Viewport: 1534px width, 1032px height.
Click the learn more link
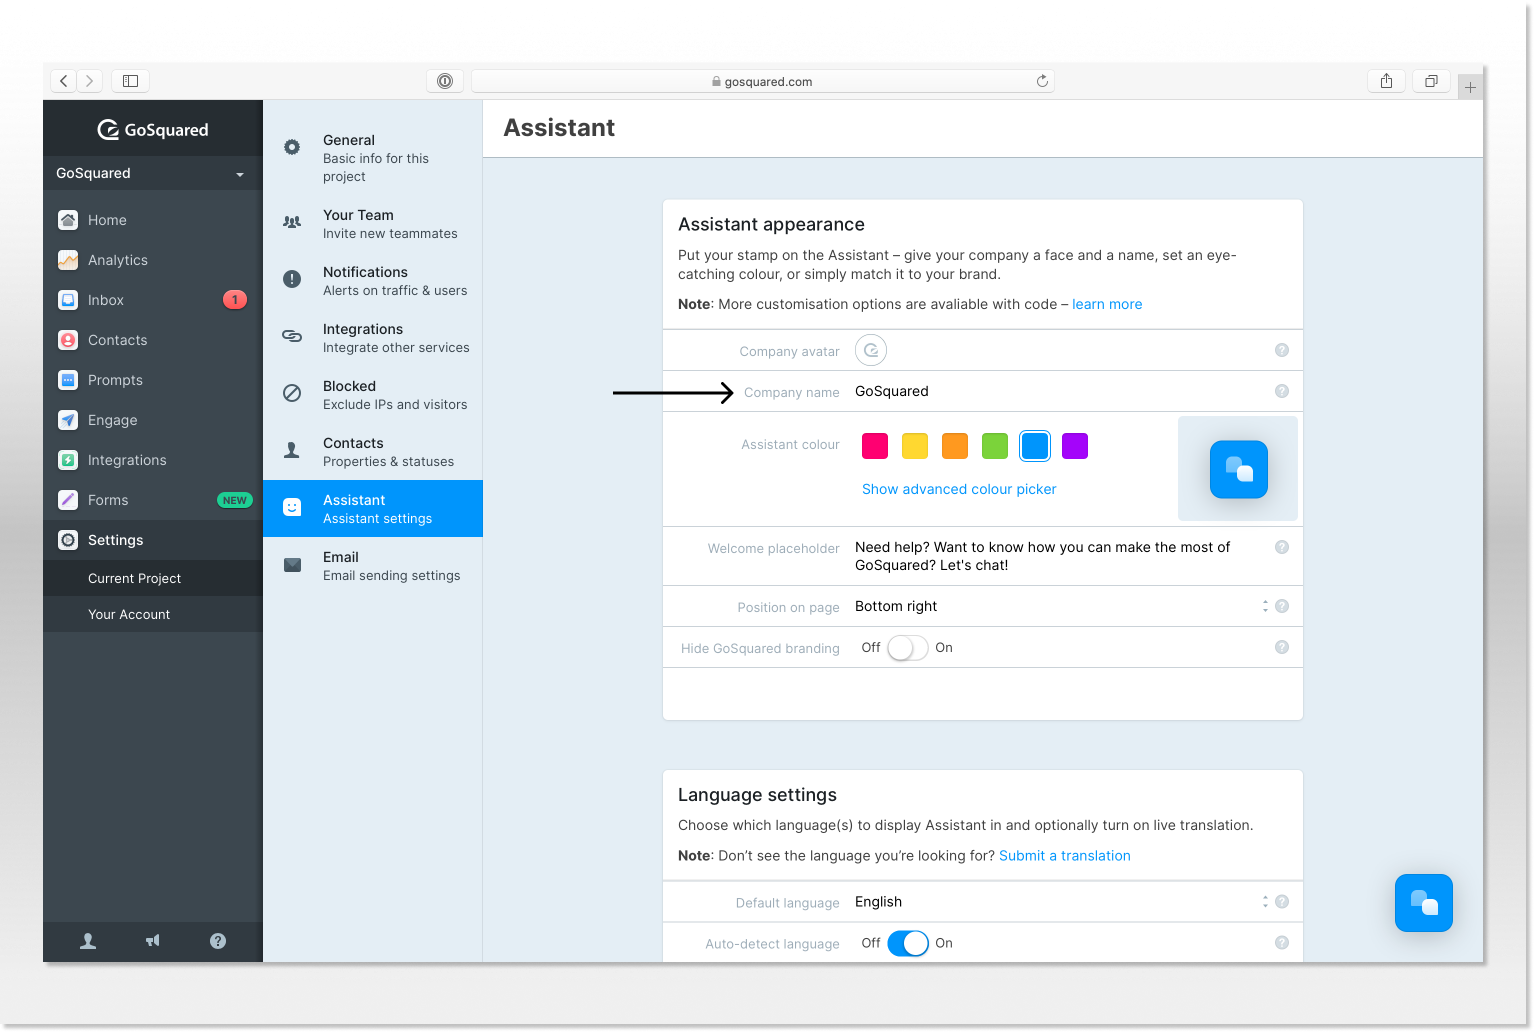coord(1107,304)
